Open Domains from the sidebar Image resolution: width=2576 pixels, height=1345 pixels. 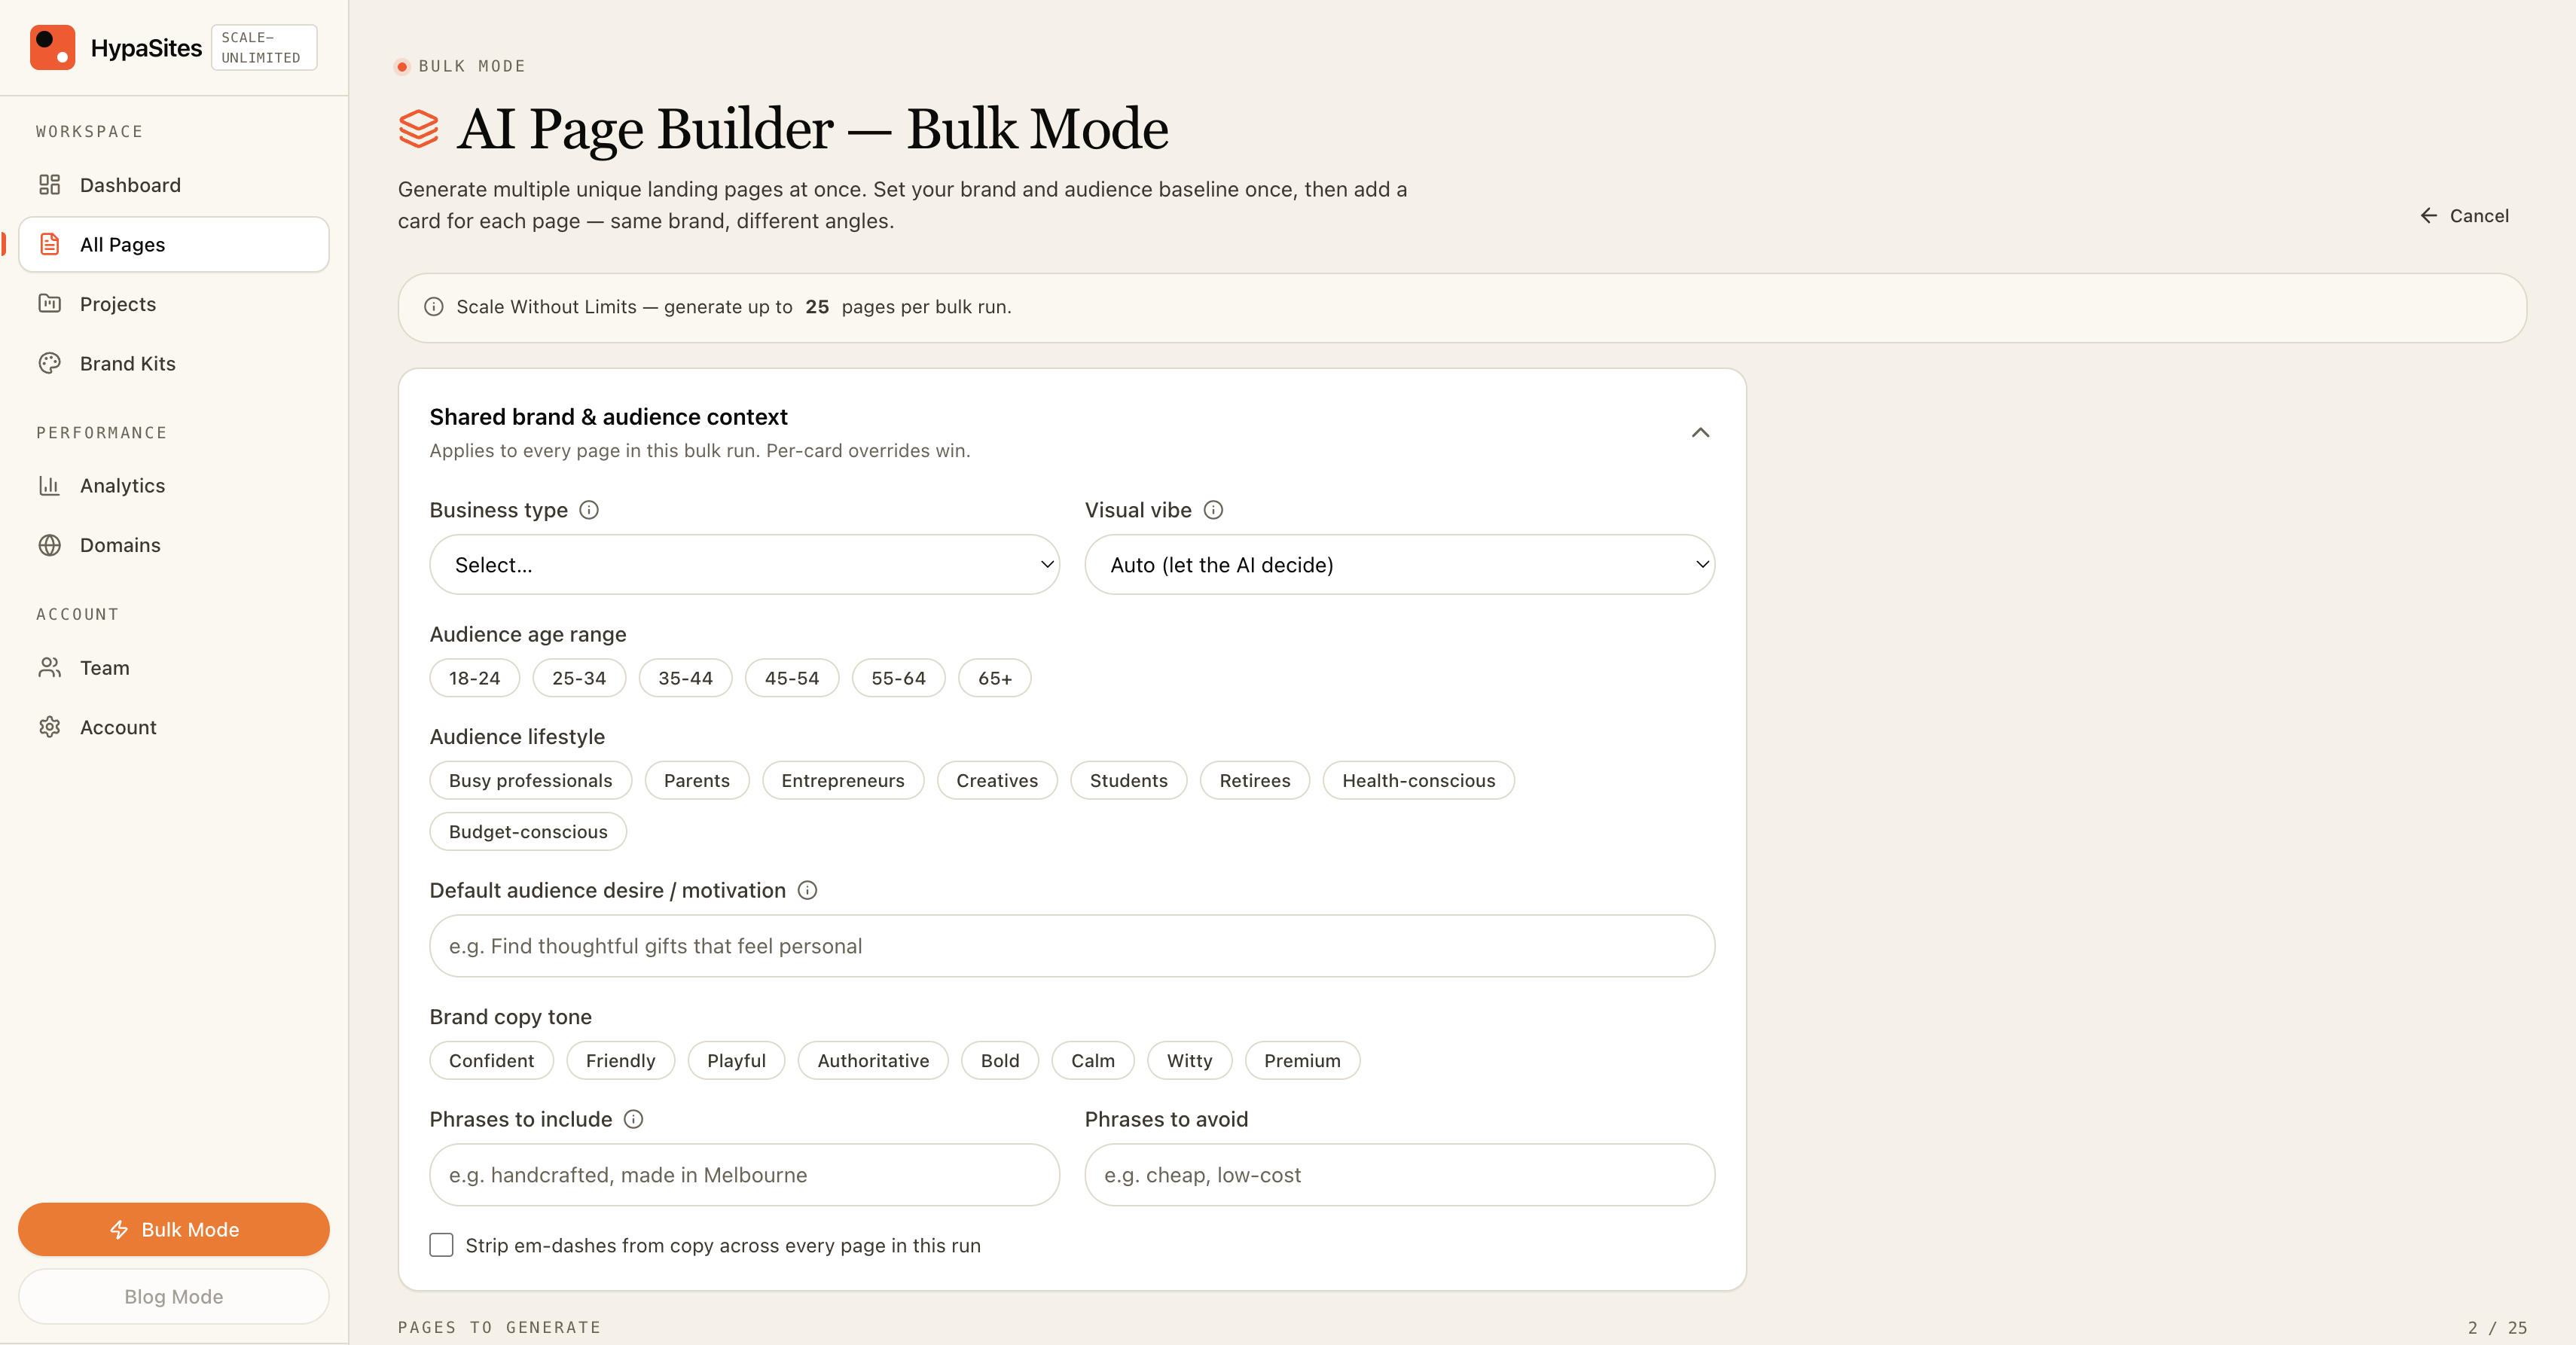click(x=173, y=545)
